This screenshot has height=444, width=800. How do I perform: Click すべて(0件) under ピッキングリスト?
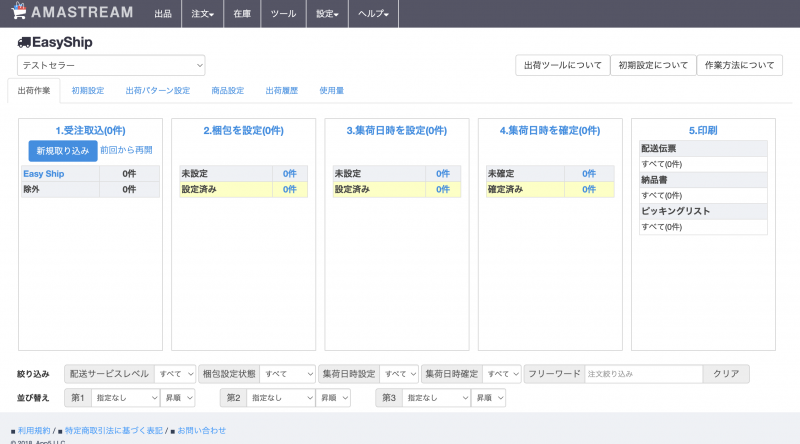pyautogui.click(x=662, y=227)
